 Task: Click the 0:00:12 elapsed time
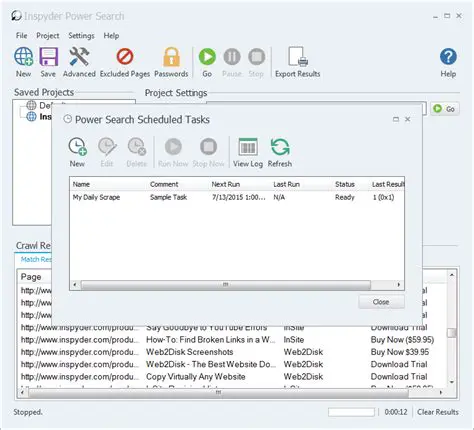[x=396, y=412]
